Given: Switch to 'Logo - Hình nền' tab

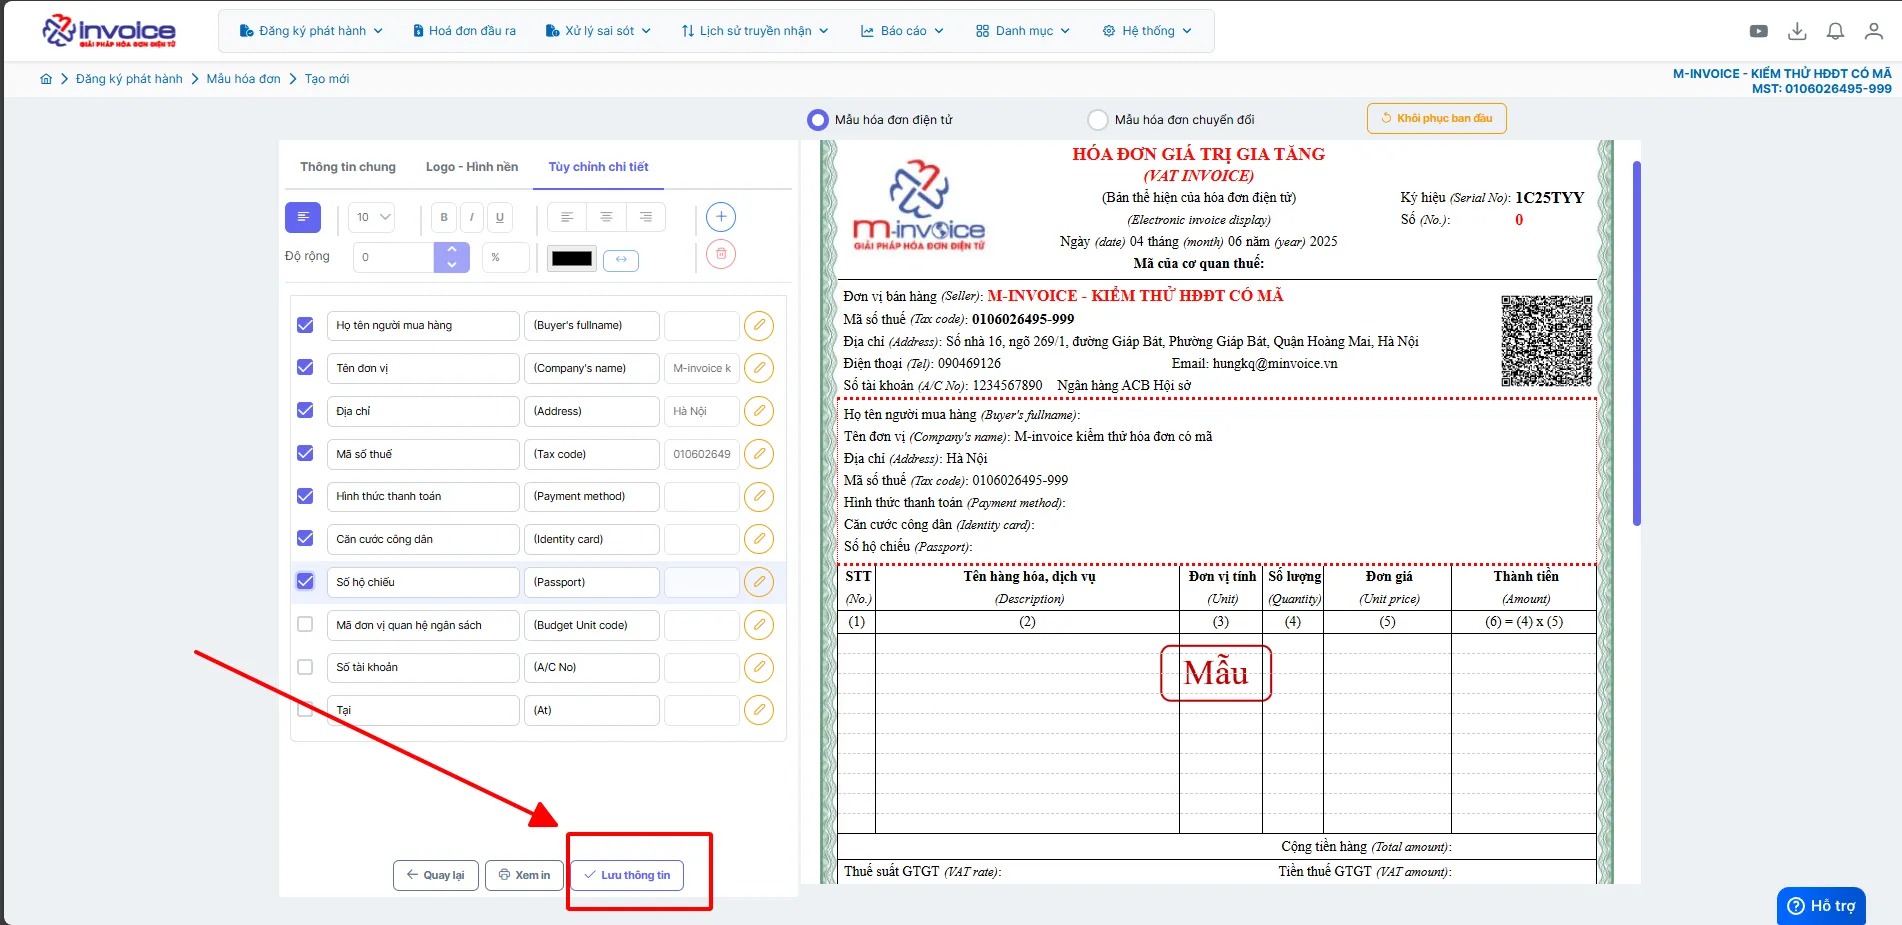Looking at the screenshot, I should pyautogui.click(x=472, y=167).
